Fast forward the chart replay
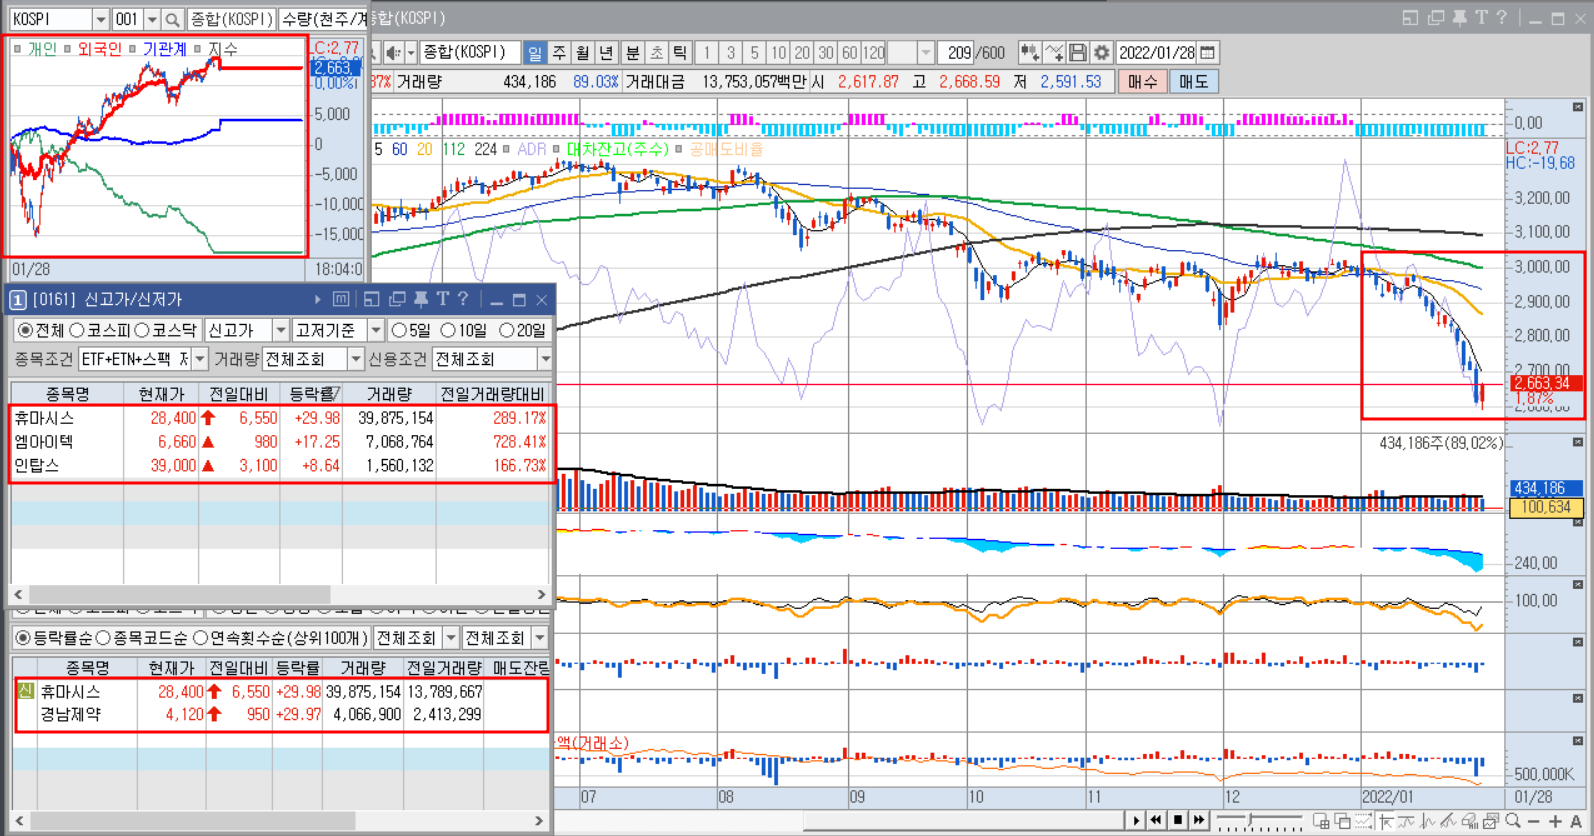 (1198, 821)
